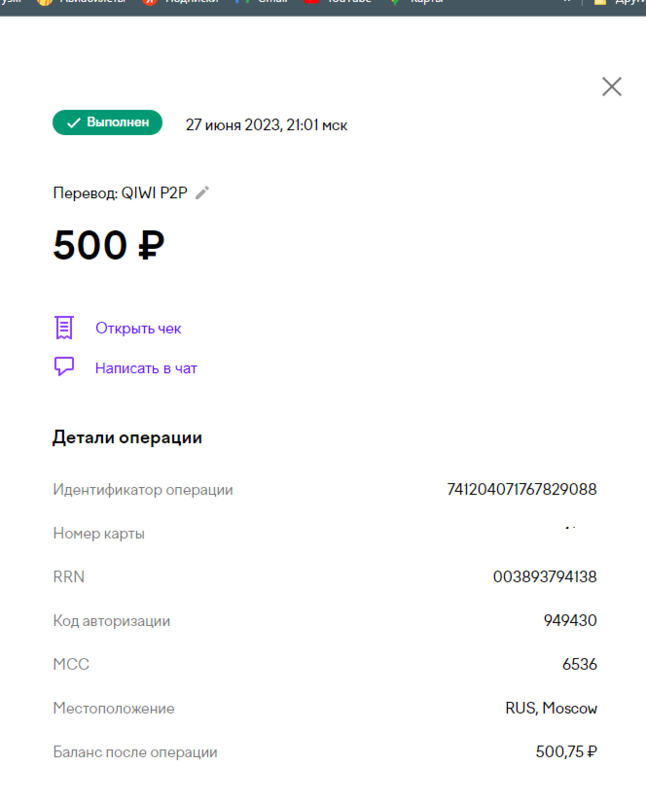Click the Подписки bookmark icon
Image resolution: width=646 pixels, height=800 pixels.
(150, 4)
